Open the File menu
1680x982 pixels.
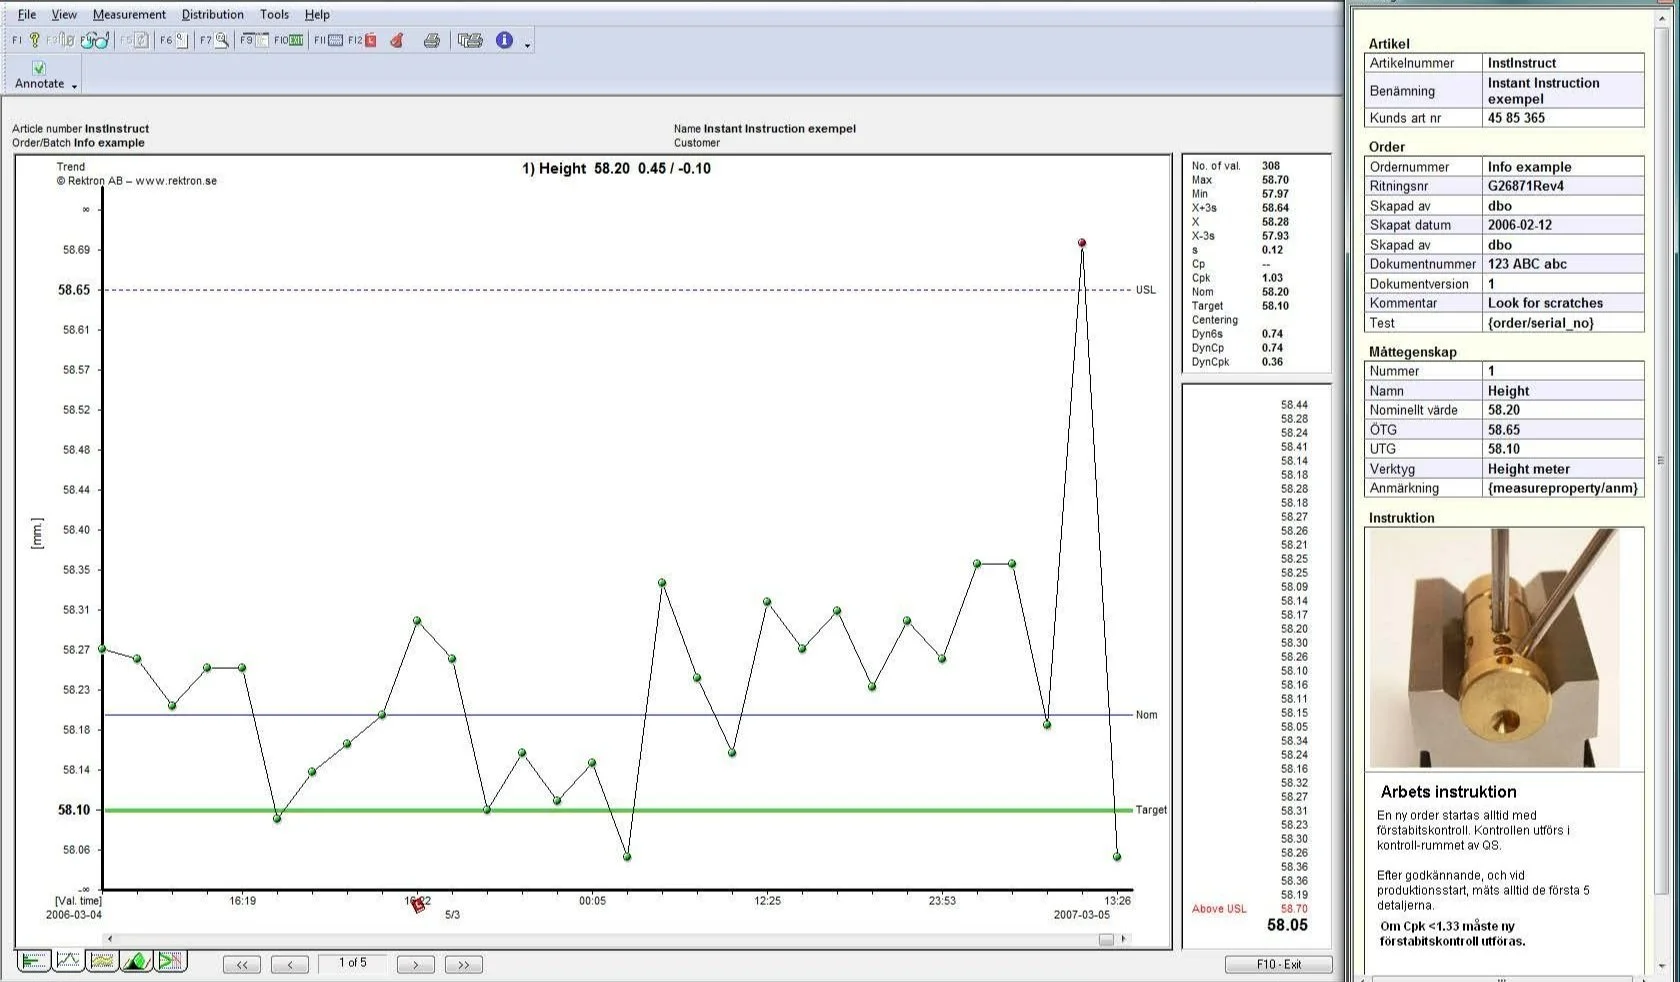pos(27,14)
